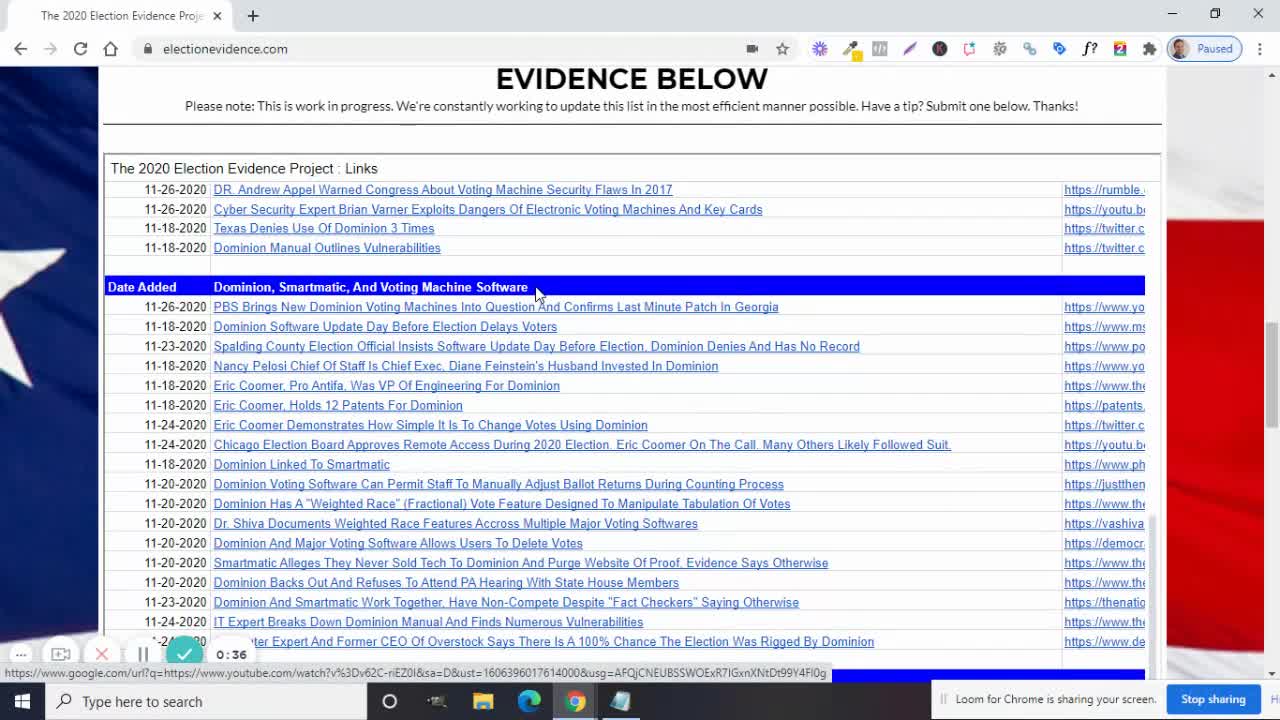
Task: Click the Paused profile button
Action: (x=1204, y=48)
